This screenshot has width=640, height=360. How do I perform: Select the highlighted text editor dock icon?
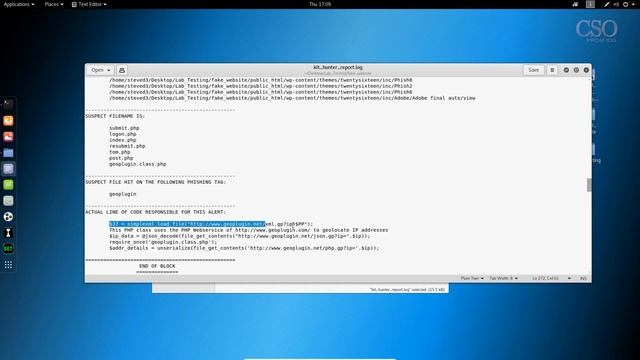coord(8,169)
